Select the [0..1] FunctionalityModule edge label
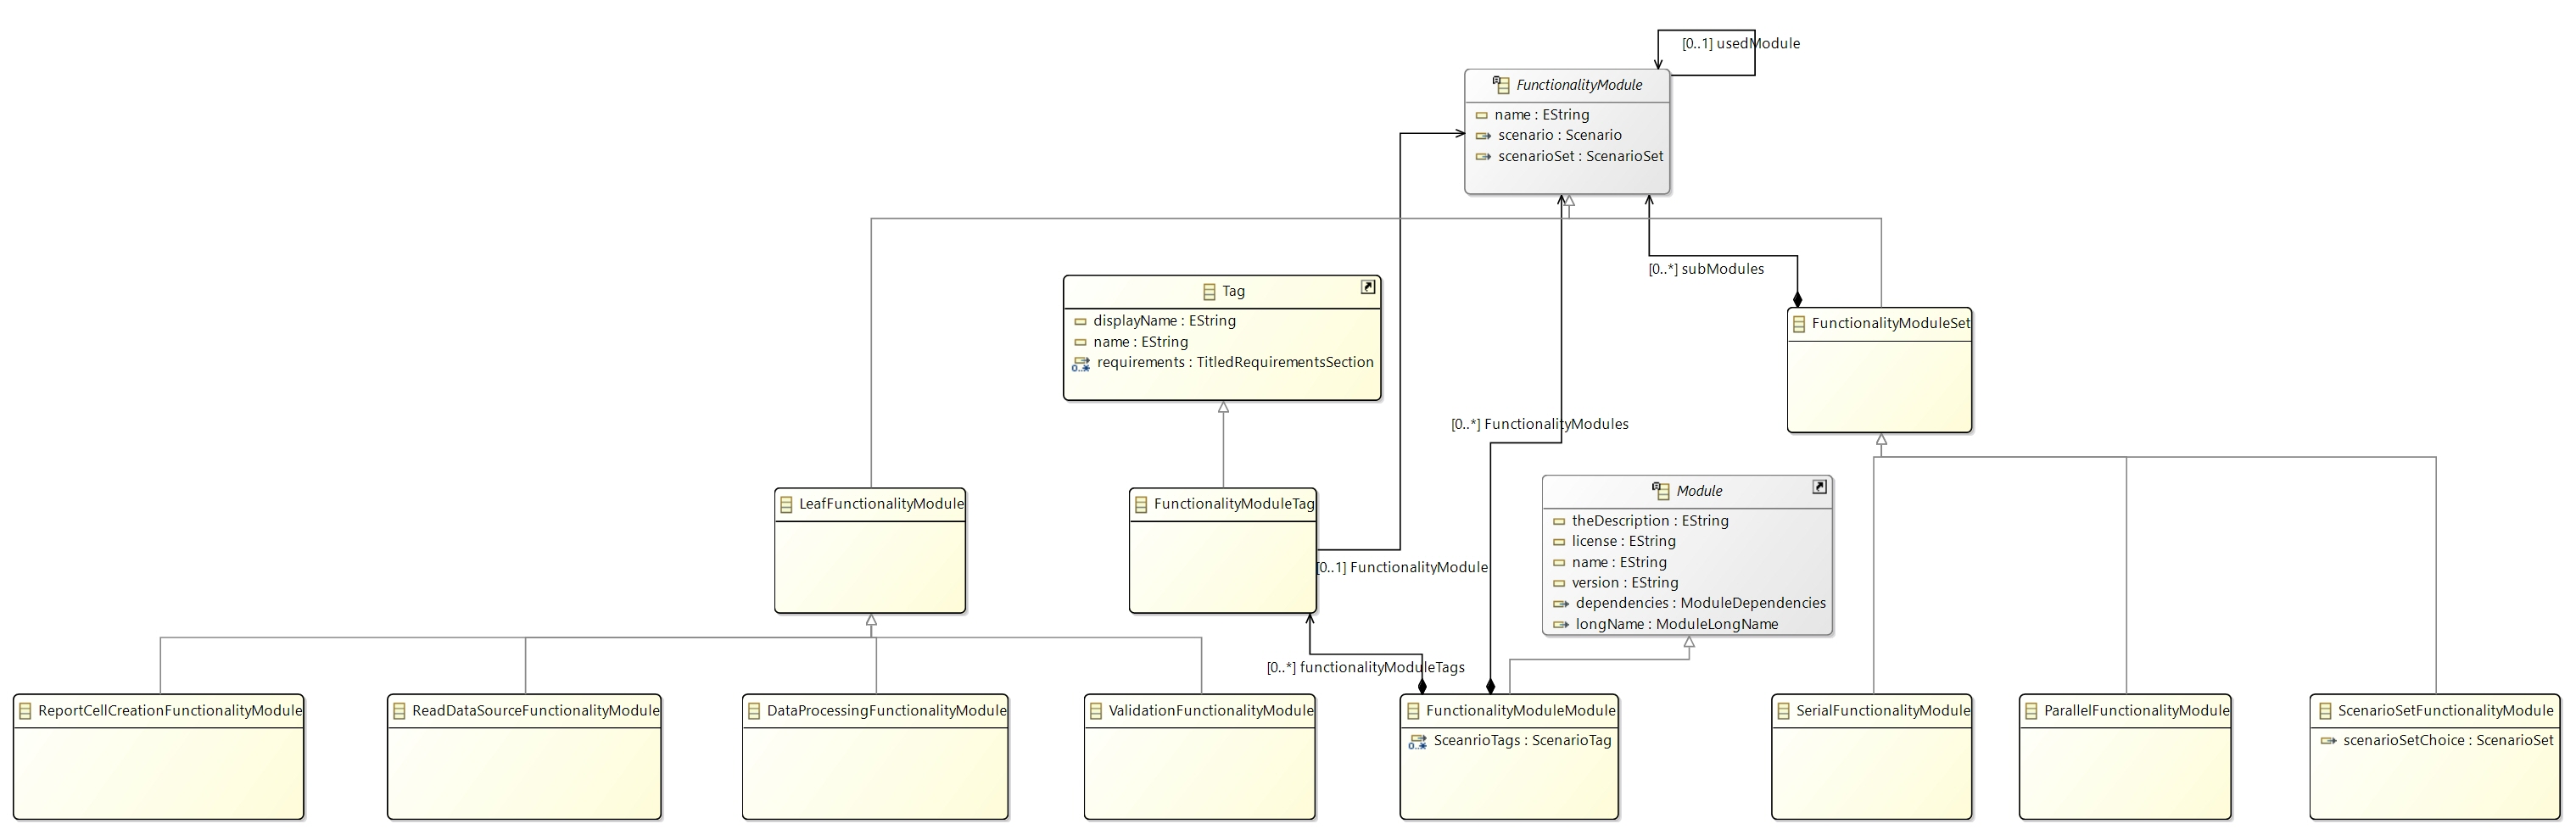This screenshot has width=2576, height=835. coord(1402,568)
